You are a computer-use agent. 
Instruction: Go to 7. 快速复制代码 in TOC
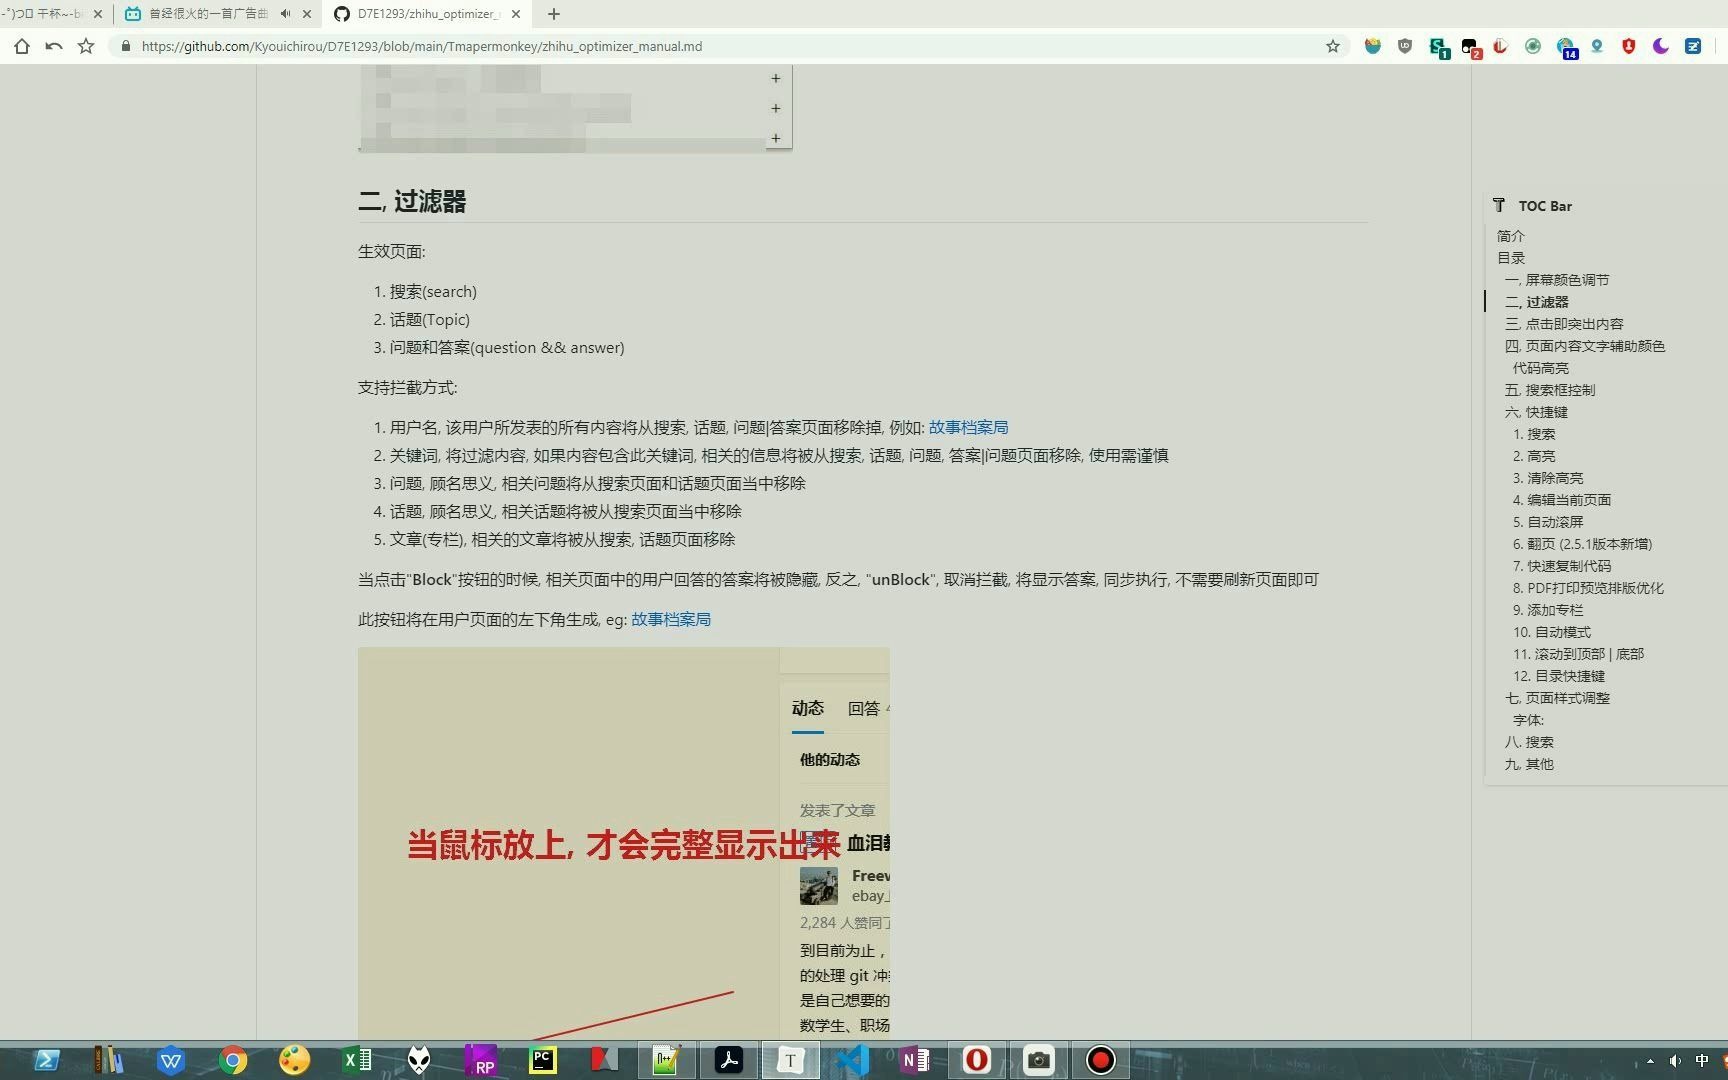[x=1562, y=566]
